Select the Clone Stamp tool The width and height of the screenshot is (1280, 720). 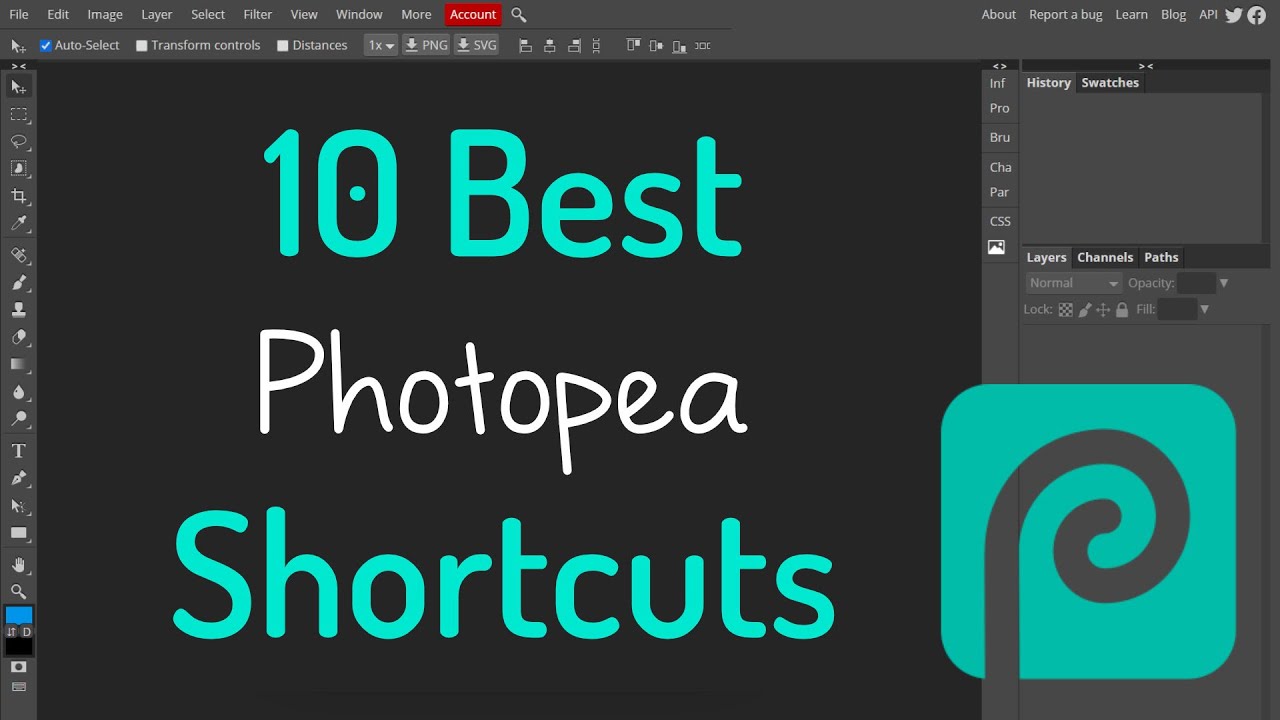click(x=18, y=310)
